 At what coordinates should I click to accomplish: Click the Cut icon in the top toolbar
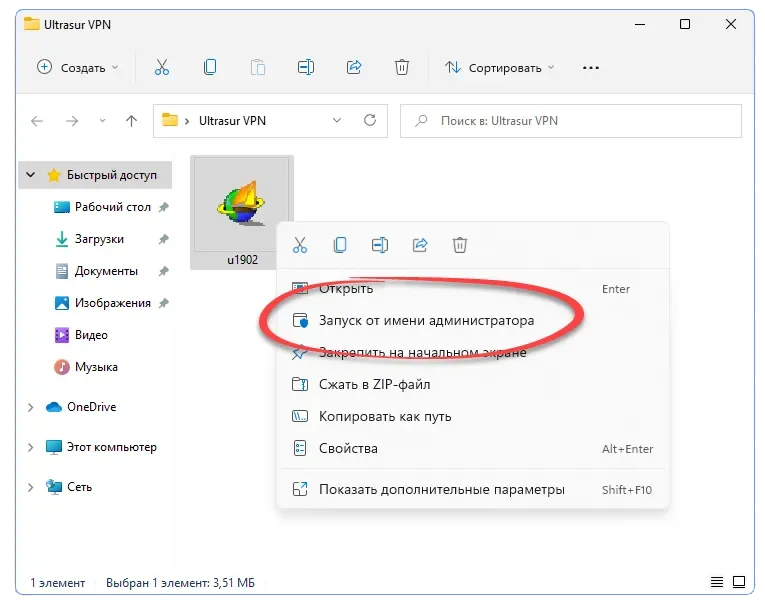coord(161,67)
